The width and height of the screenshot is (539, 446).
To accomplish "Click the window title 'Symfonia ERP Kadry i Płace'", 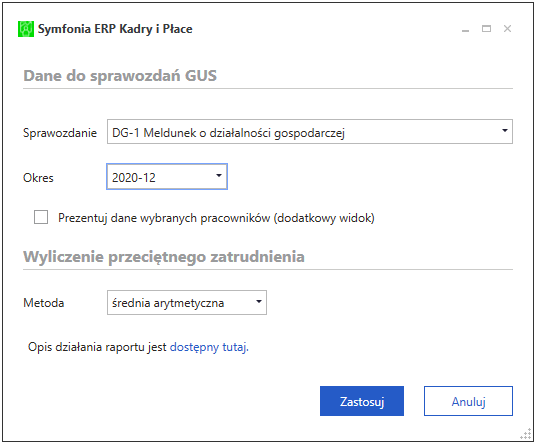I will [115, 29].
